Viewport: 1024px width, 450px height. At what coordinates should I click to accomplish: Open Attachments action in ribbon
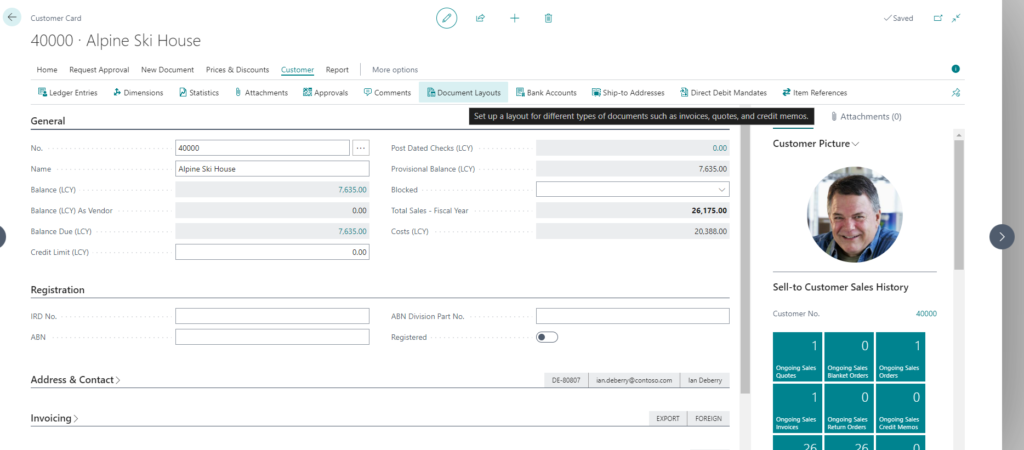[261, 93]
